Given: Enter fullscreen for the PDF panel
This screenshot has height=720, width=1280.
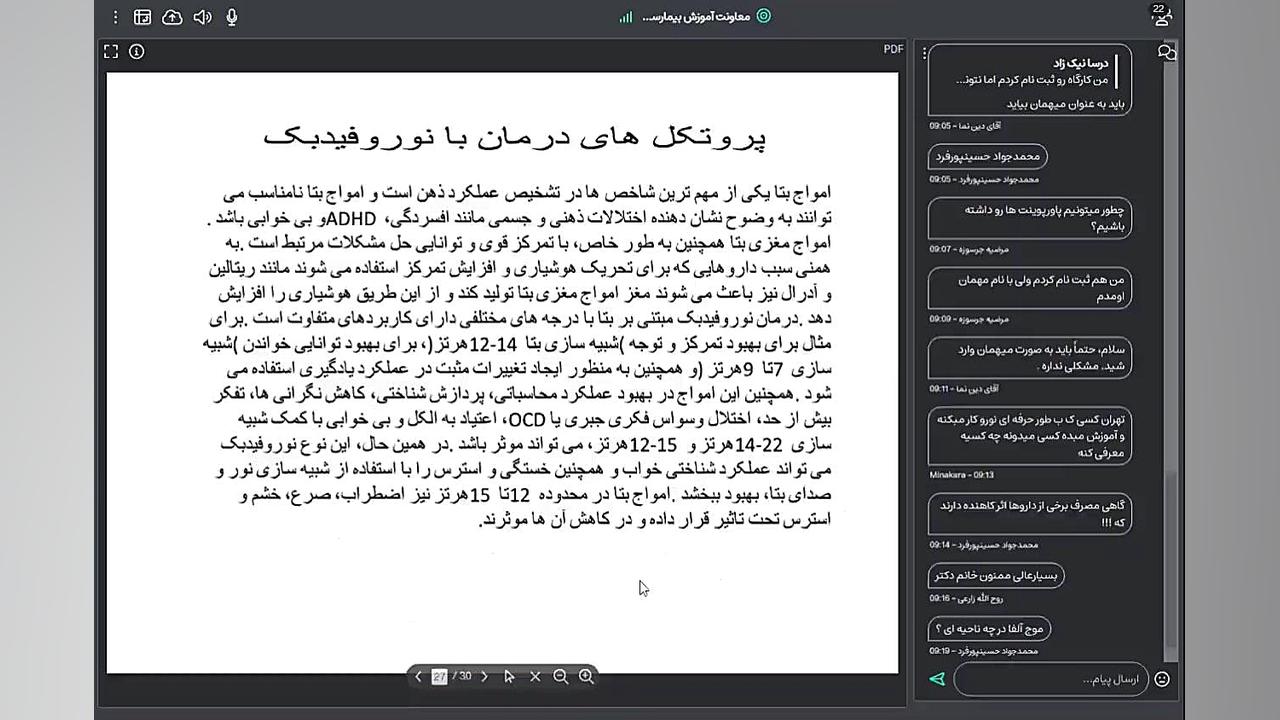Looking at the screenshot, I should click(x=111, y=51).
